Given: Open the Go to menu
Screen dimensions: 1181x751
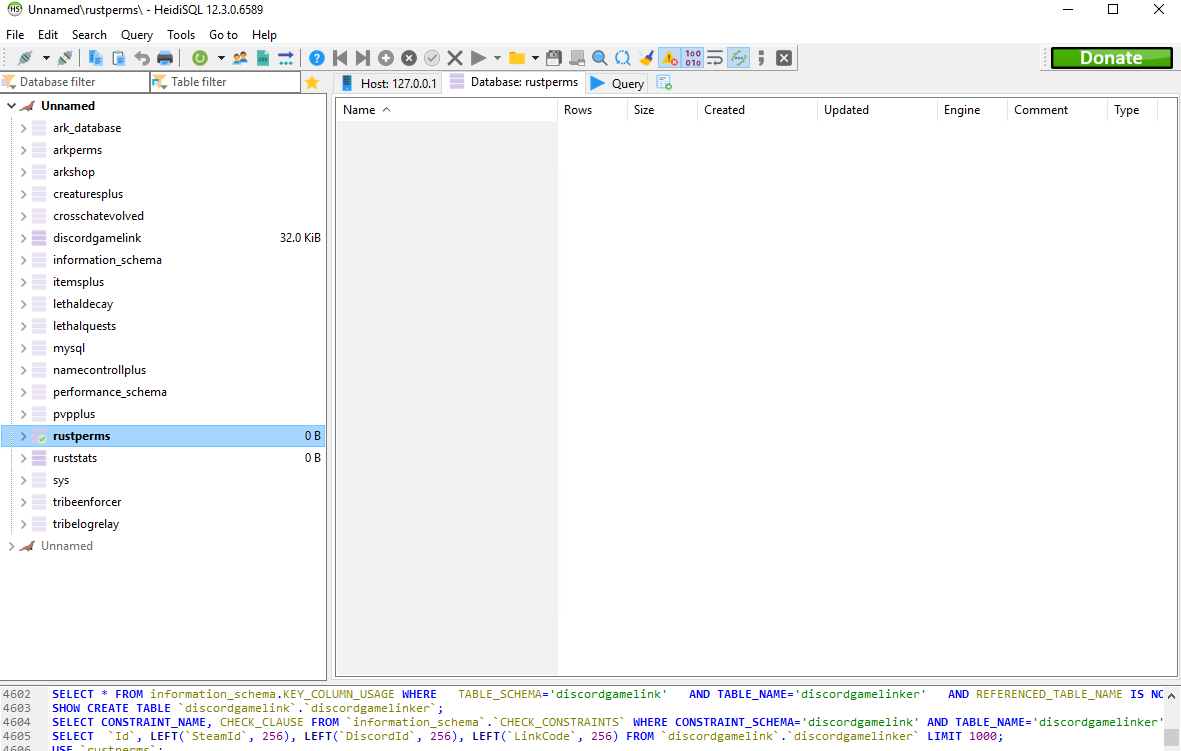Looking at the screenshot, I should coord(223,35).
